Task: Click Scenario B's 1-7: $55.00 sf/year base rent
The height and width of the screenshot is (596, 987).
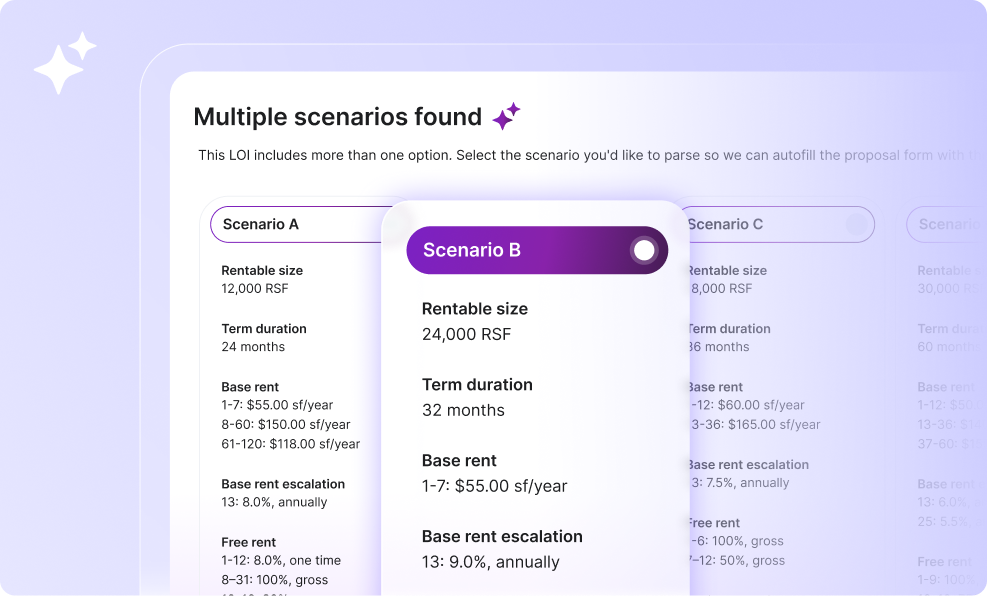Action: pos(494,486)
